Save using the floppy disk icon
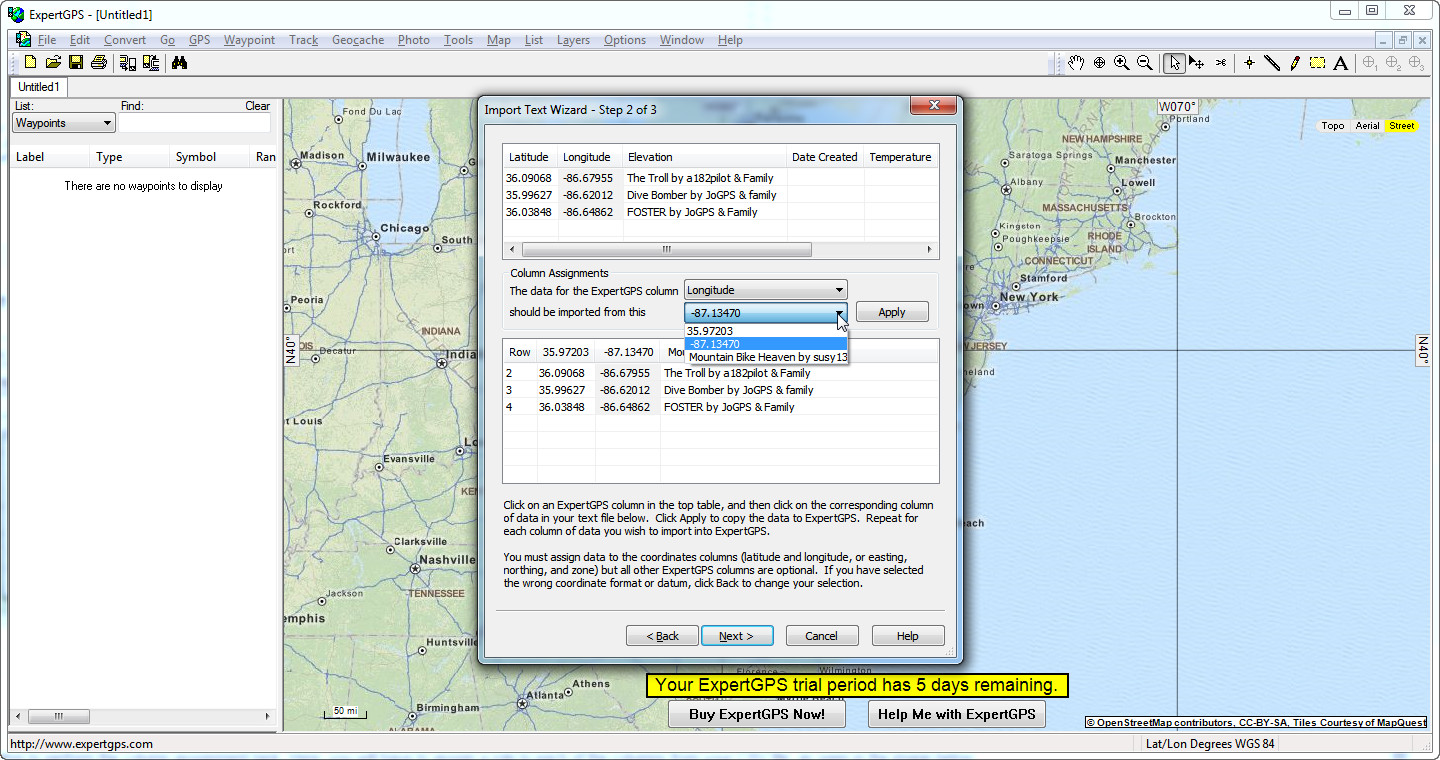1440x760 pixels. [76, 63]
